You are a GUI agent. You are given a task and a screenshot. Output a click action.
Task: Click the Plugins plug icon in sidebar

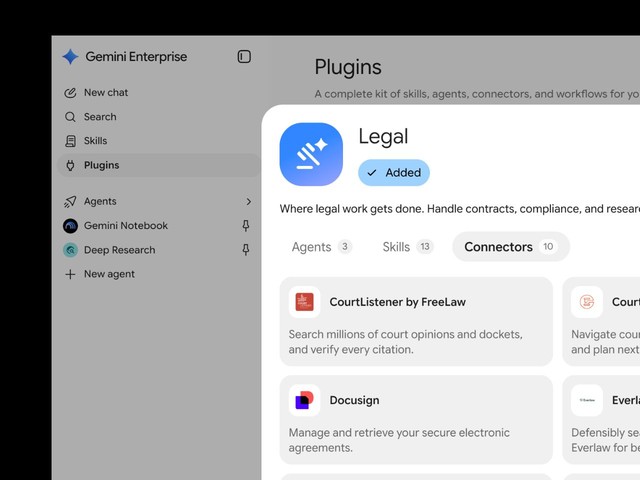[70, 165]
